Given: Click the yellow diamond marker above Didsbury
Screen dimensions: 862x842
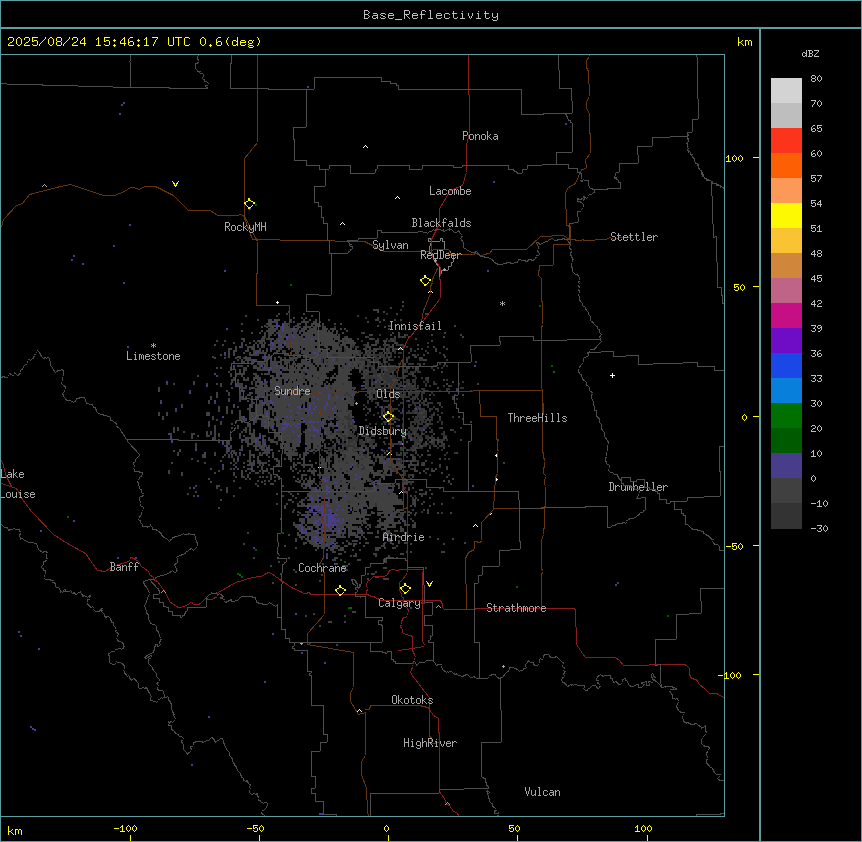Looking at the screenshot, I should coord(389,417).
